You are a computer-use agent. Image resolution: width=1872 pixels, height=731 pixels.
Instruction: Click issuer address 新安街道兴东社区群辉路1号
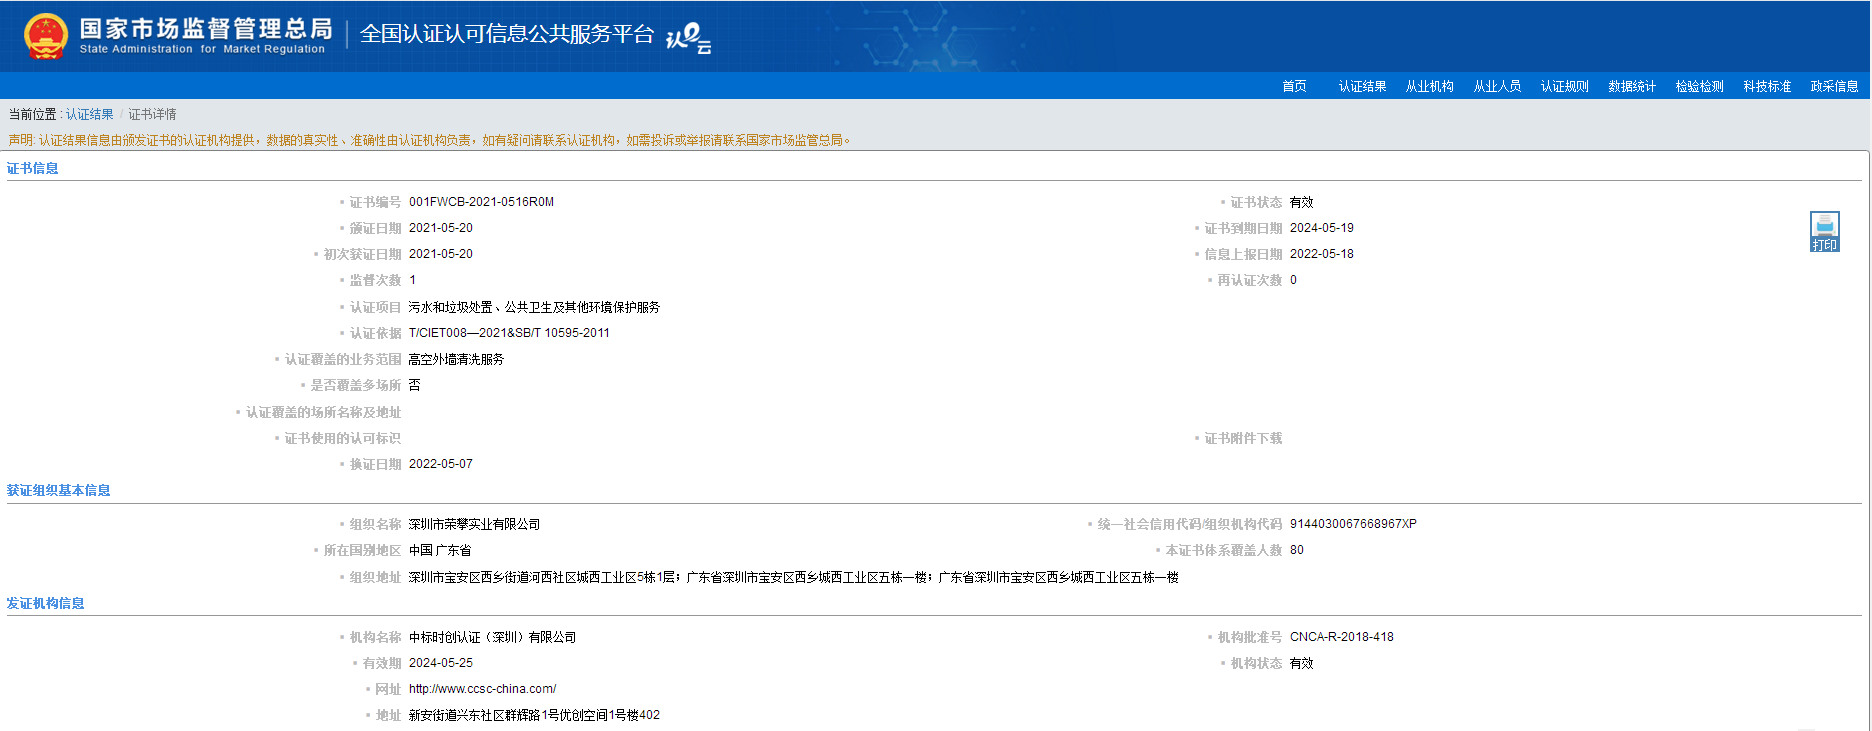pyautogui.click(x=534, y=715)
